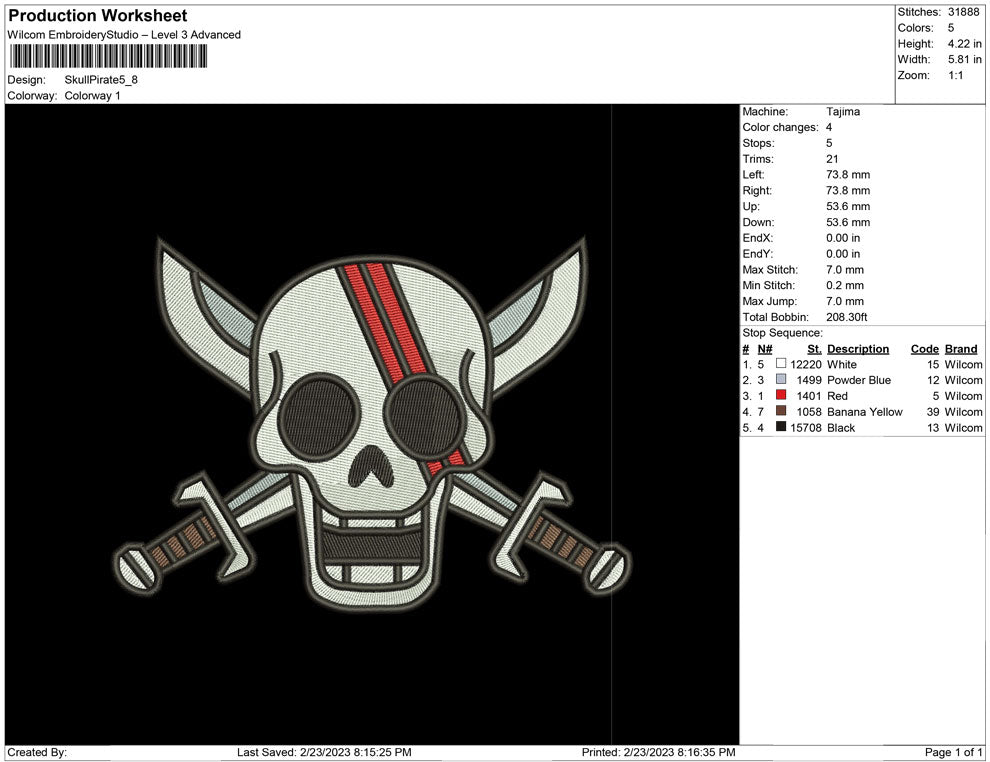The image size is (990, 762).
Task: Click the 'Page 1 of 1' indicator
Action: [953, 752]
